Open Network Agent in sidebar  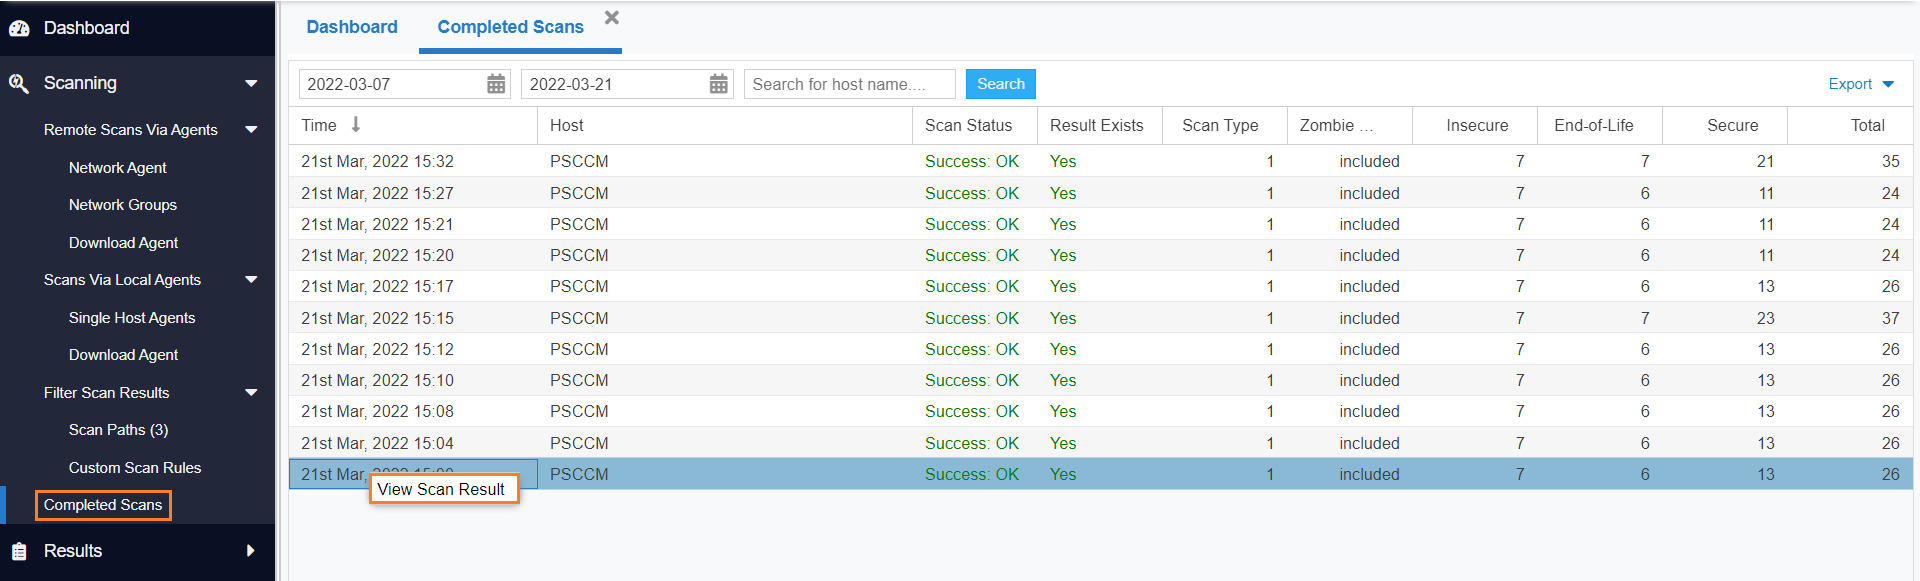118,168
